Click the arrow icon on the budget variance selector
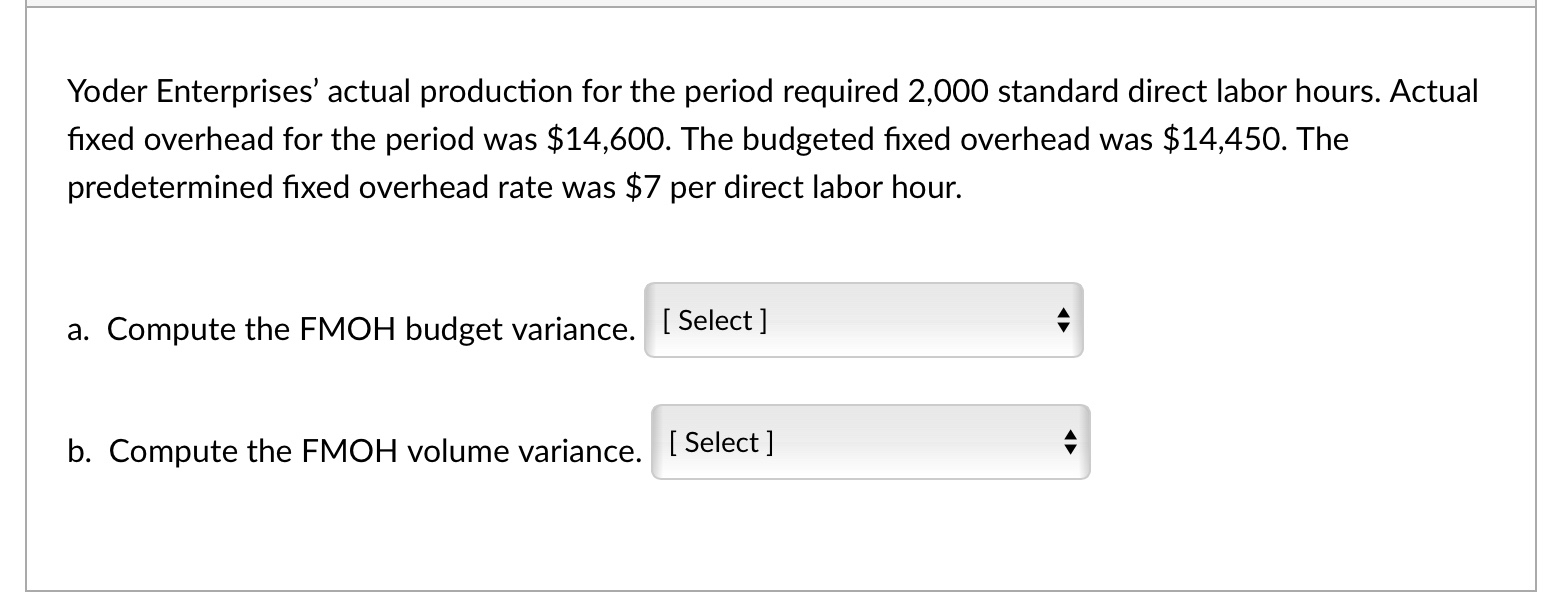This screenshot has height=610, width=1551. pos(1064,320)
